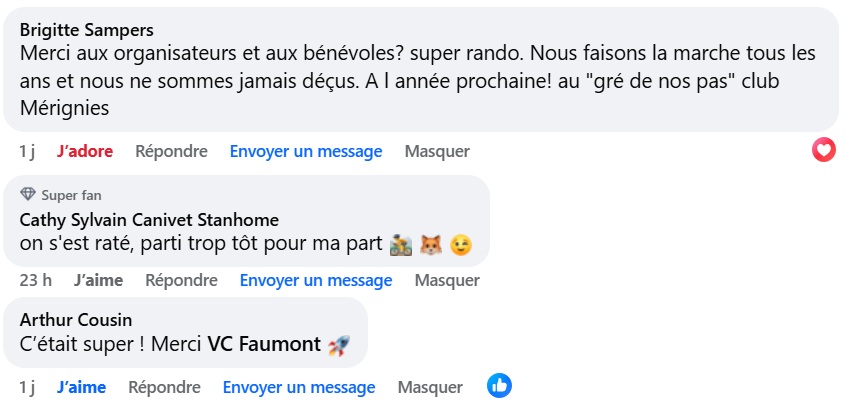The width and height of the screenshot is (845, 404).
Task: Click the heart reaction on Brigitte's comment
Action: 823,150
